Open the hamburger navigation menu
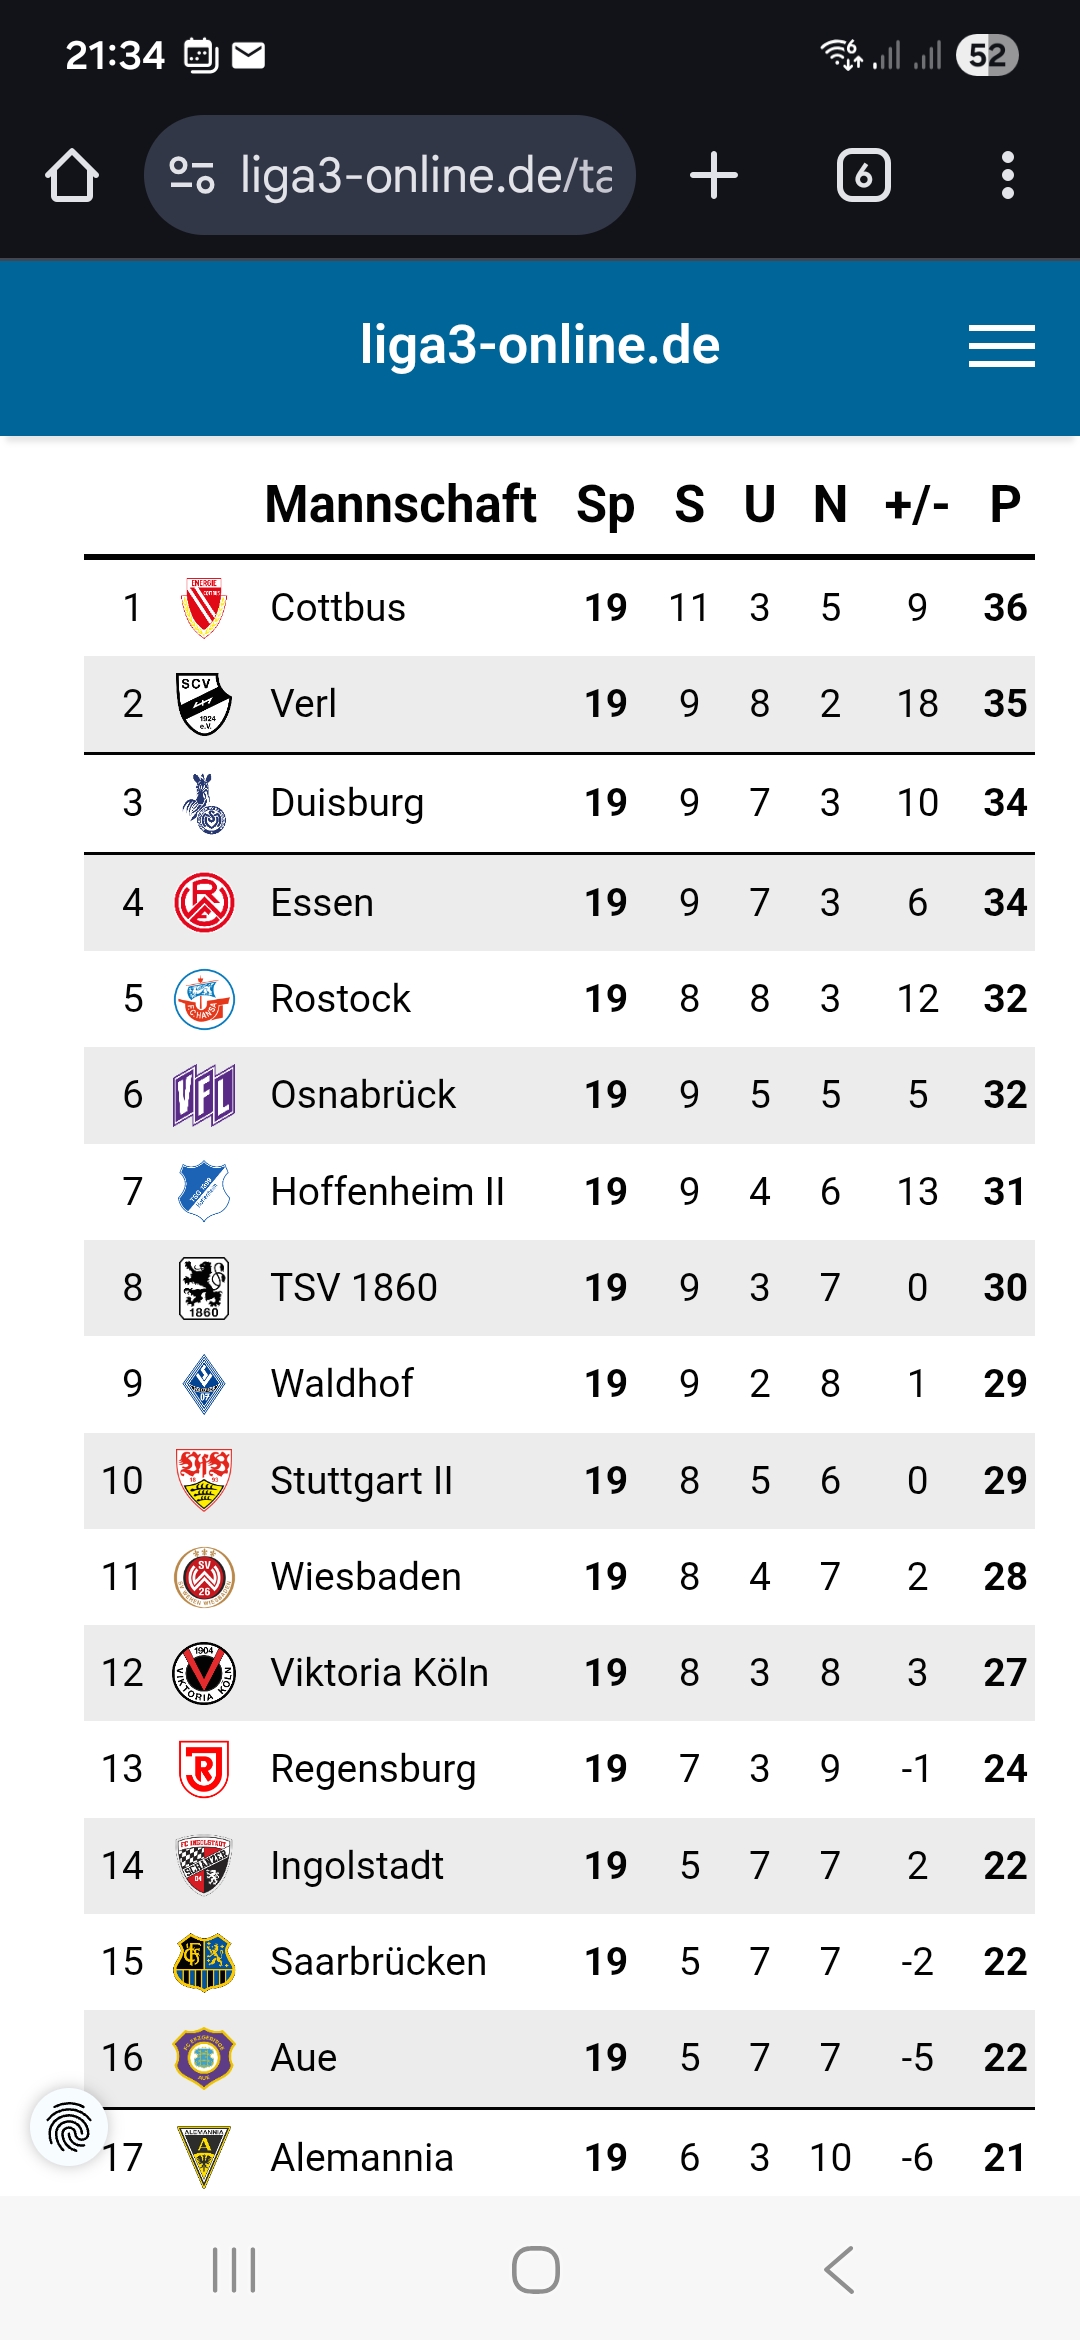 tap(1001, 346)
